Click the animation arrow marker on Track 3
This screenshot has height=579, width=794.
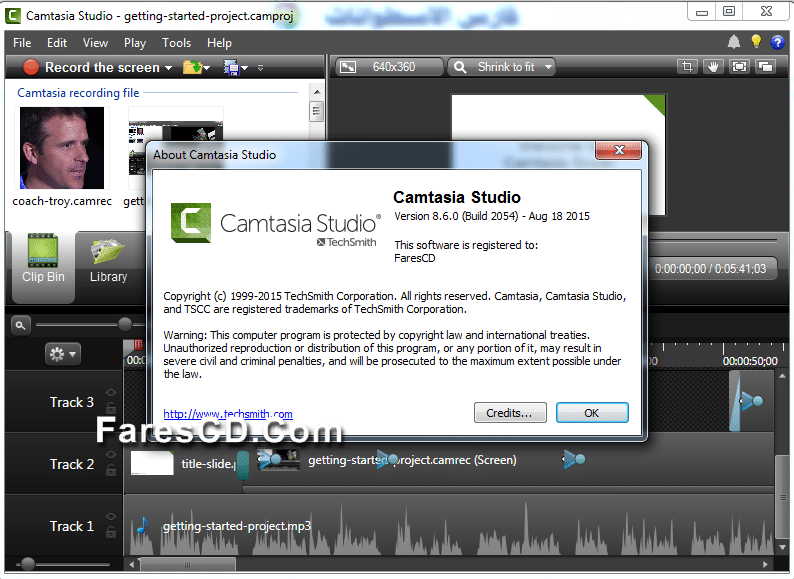752,401
